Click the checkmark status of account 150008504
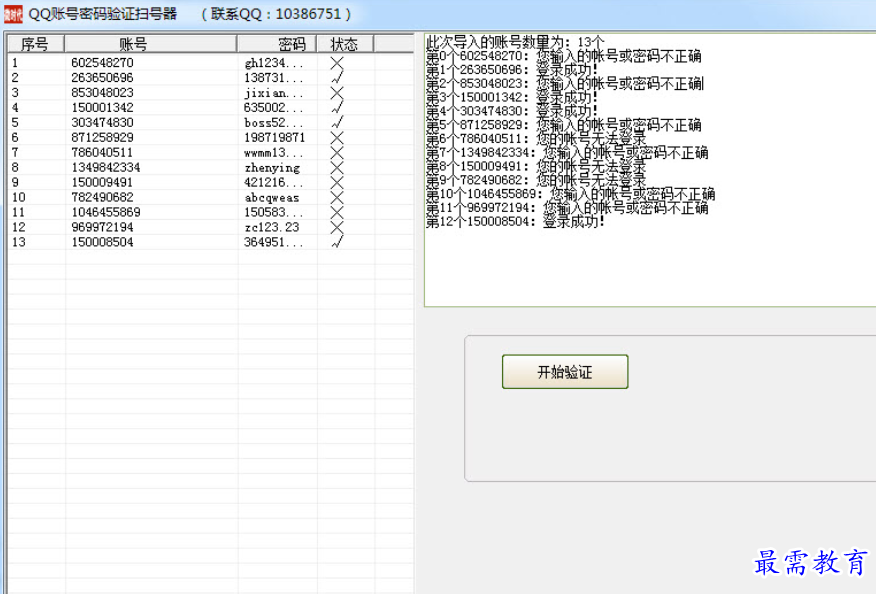Image resolution: width=876 pixels, height=594 pixels. click(337, 242)
